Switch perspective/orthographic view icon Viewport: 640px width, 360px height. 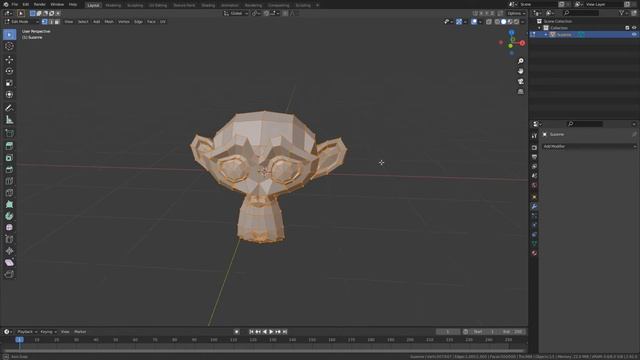[x=520, y=92]
